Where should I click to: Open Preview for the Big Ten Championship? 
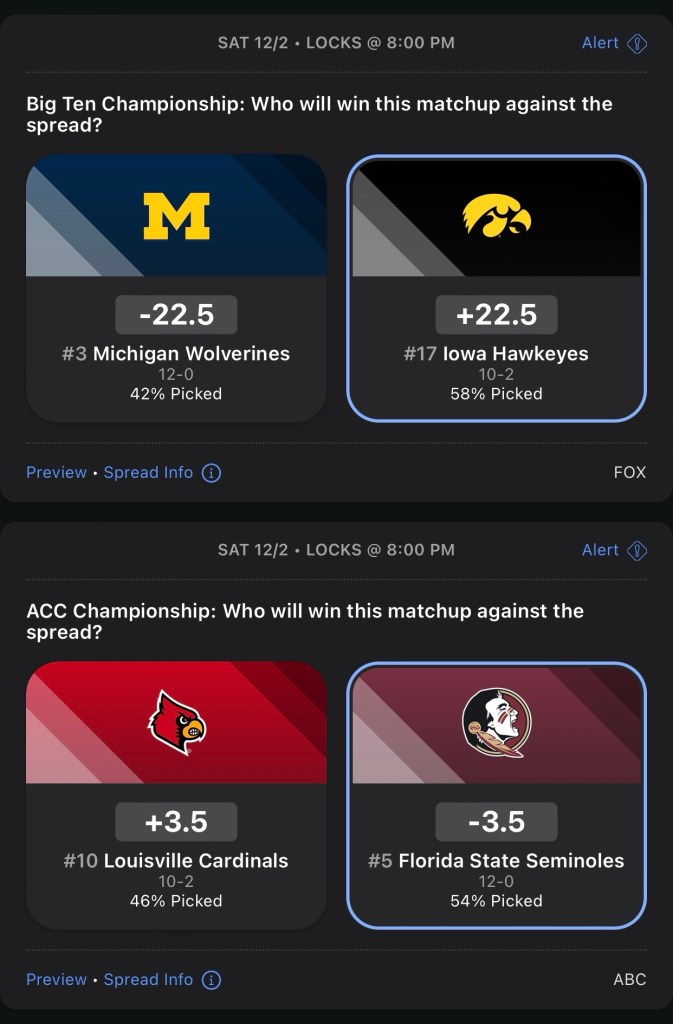[x=56, y=473]
